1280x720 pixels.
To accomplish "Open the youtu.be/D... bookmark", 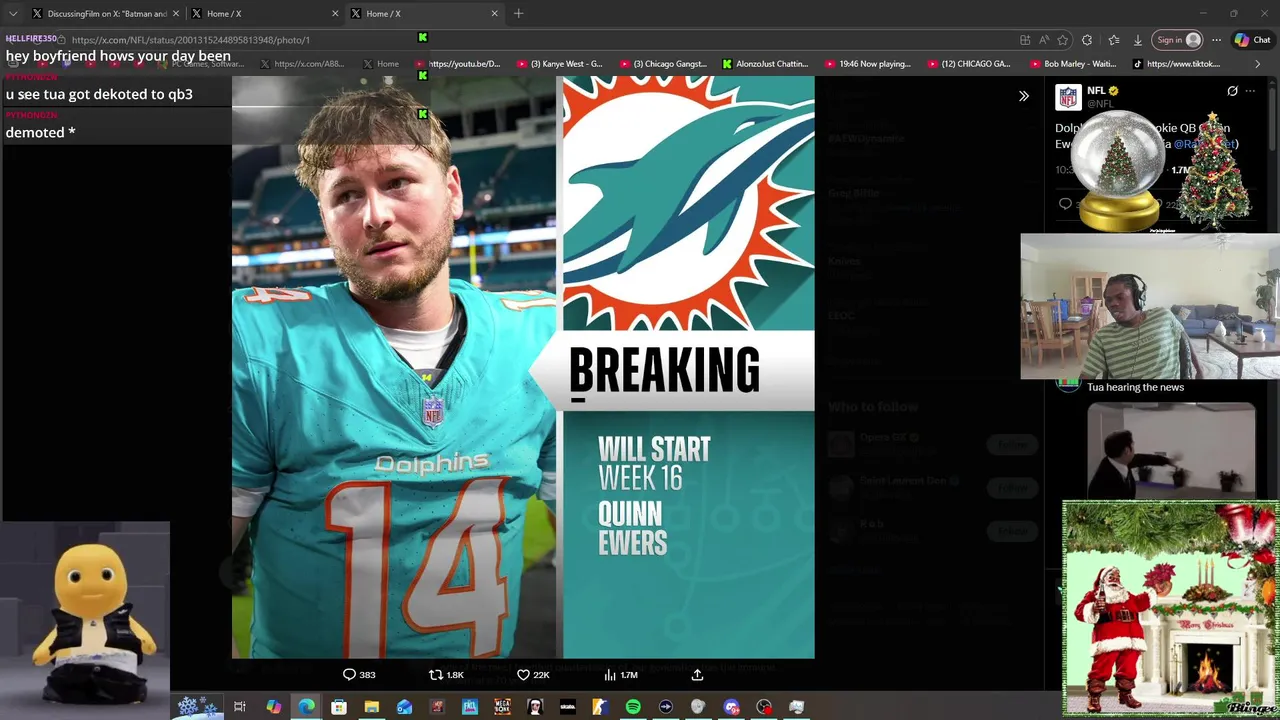I will [457, 64].
